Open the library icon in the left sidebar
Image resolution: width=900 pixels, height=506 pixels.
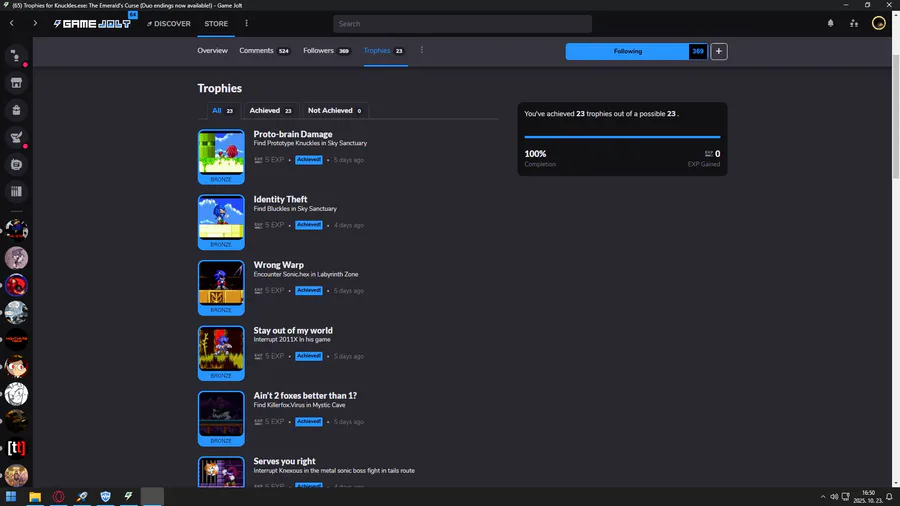pos(16,192)
